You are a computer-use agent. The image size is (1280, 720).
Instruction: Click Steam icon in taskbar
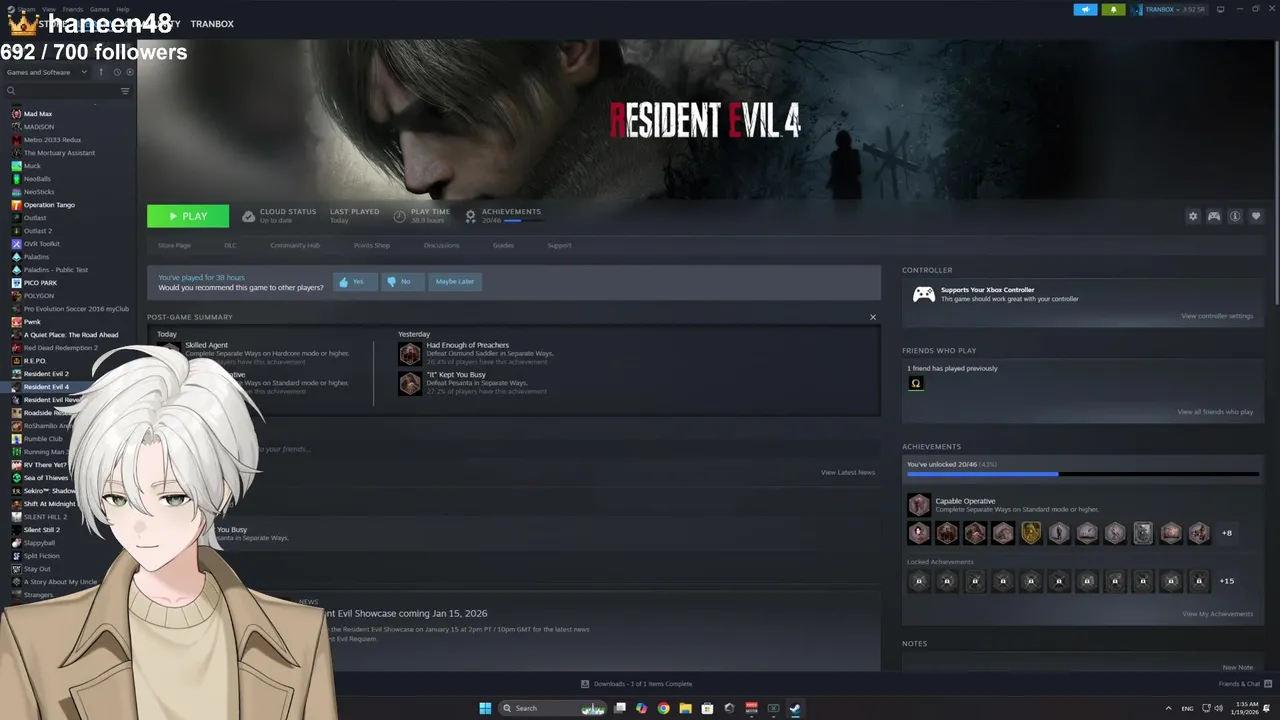795,708
